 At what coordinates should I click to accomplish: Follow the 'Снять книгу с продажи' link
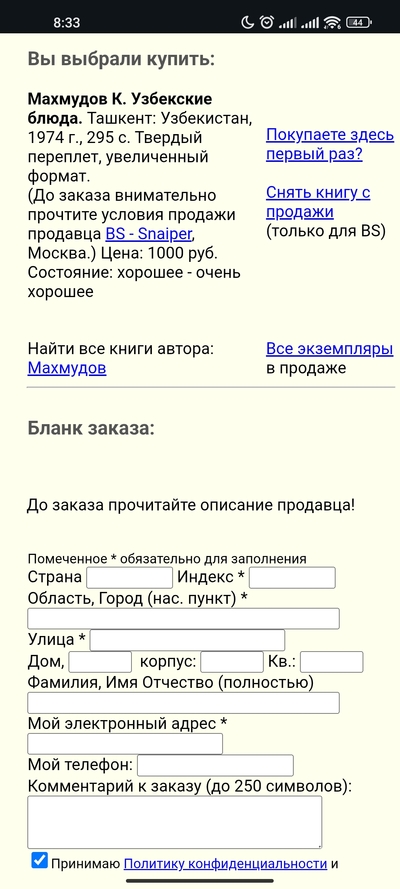[318, 202]
